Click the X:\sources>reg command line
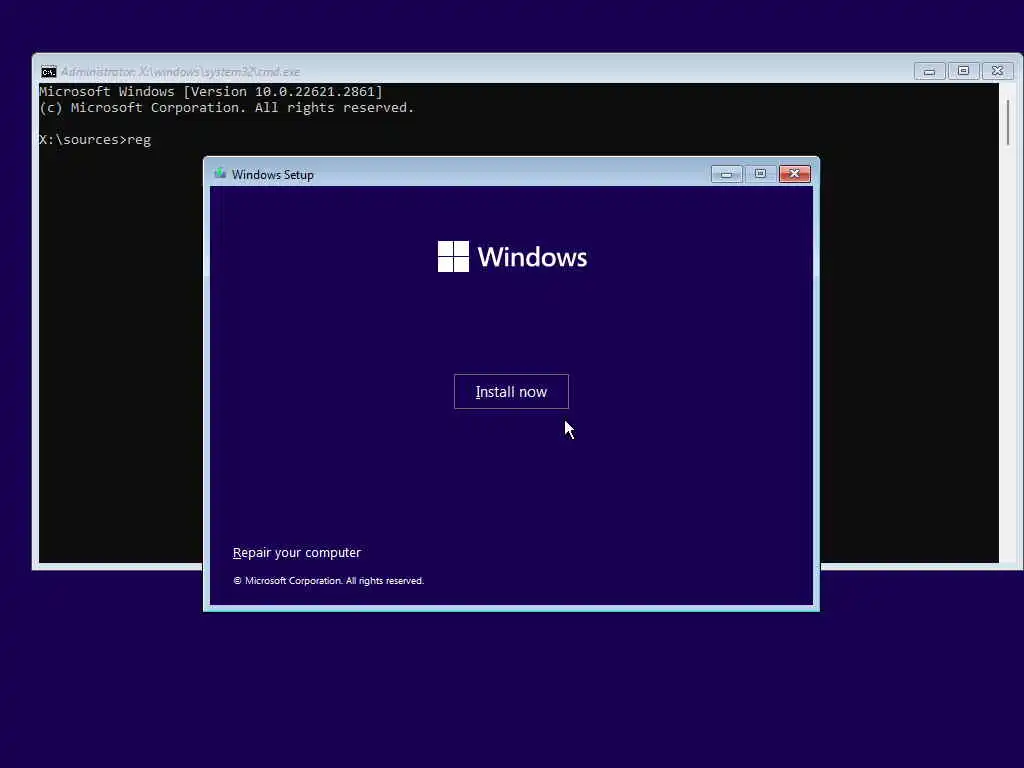Viewport: 1024px width, 768px height. (x=95, y=140)
